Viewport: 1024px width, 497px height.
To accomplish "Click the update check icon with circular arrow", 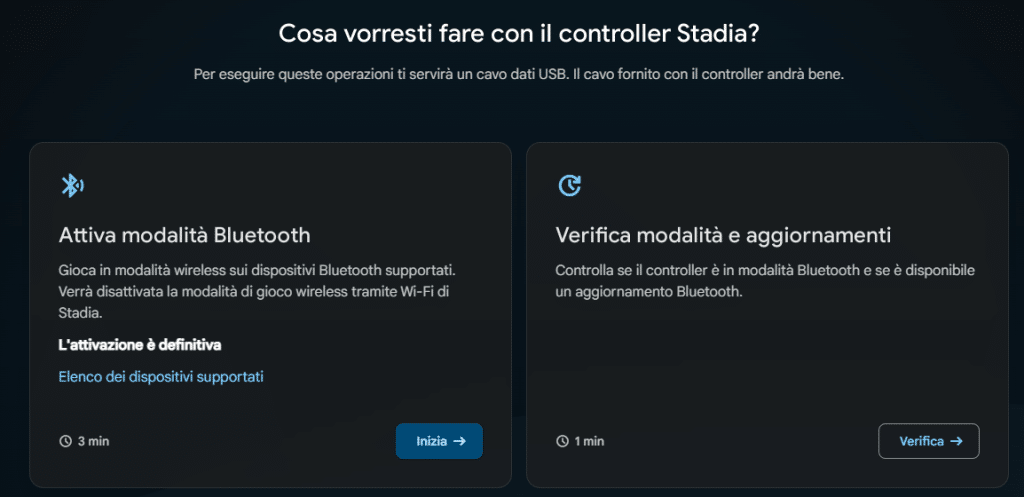I will pos(569,185).
